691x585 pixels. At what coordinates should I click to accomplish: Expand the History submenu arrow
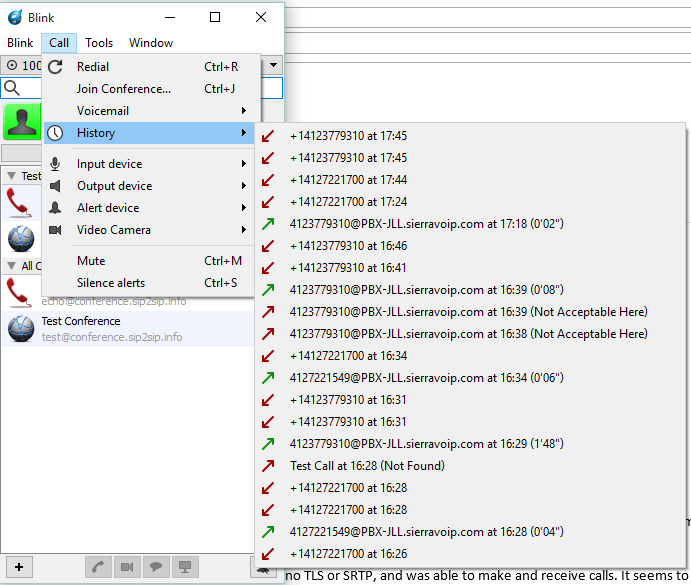244,133
